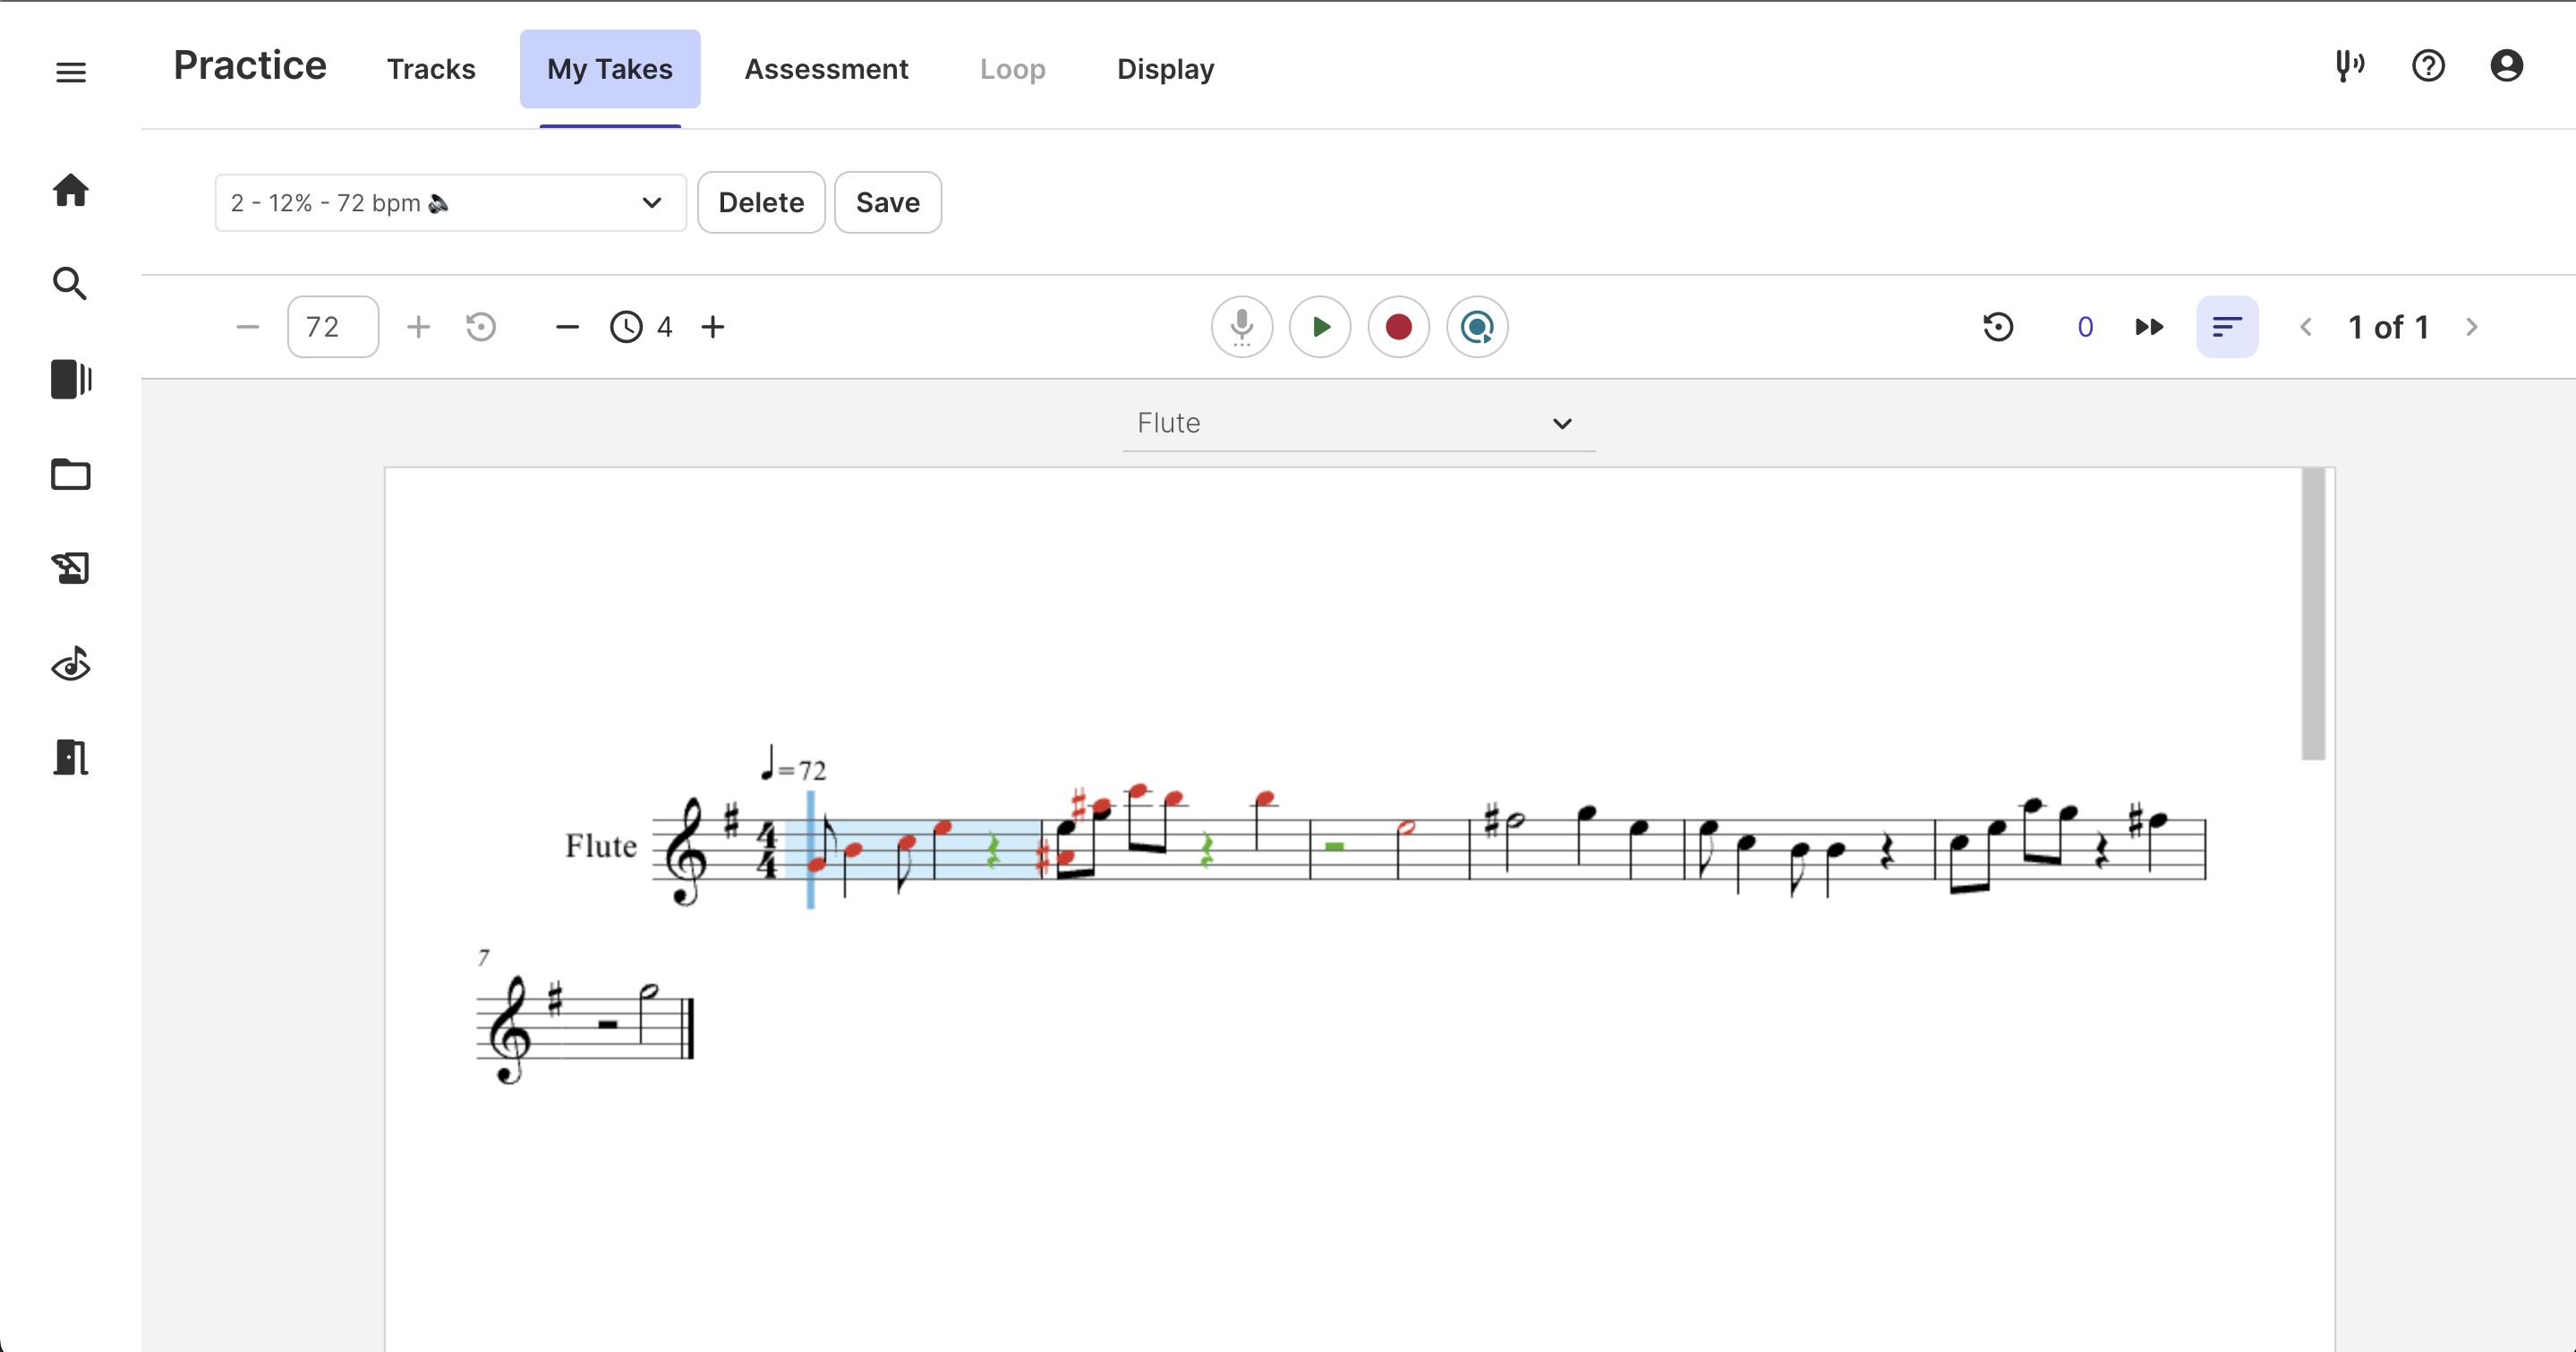Enable the count-in beats toggle
This screenshot has height=1352, width=2576.
[628, 328]
